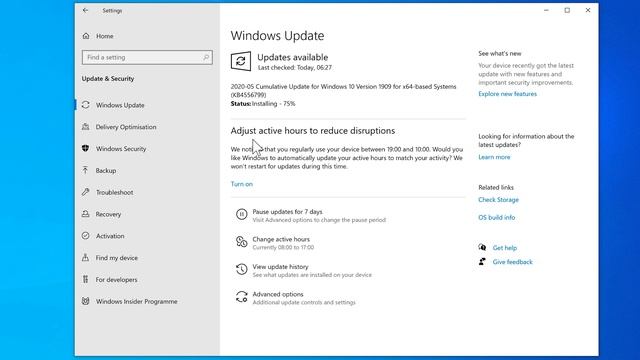Click the Windows Security shield icon
Image resolution: width=640 pixels, height=360 pixels.
pyautogui.click(x=85, y=149)
